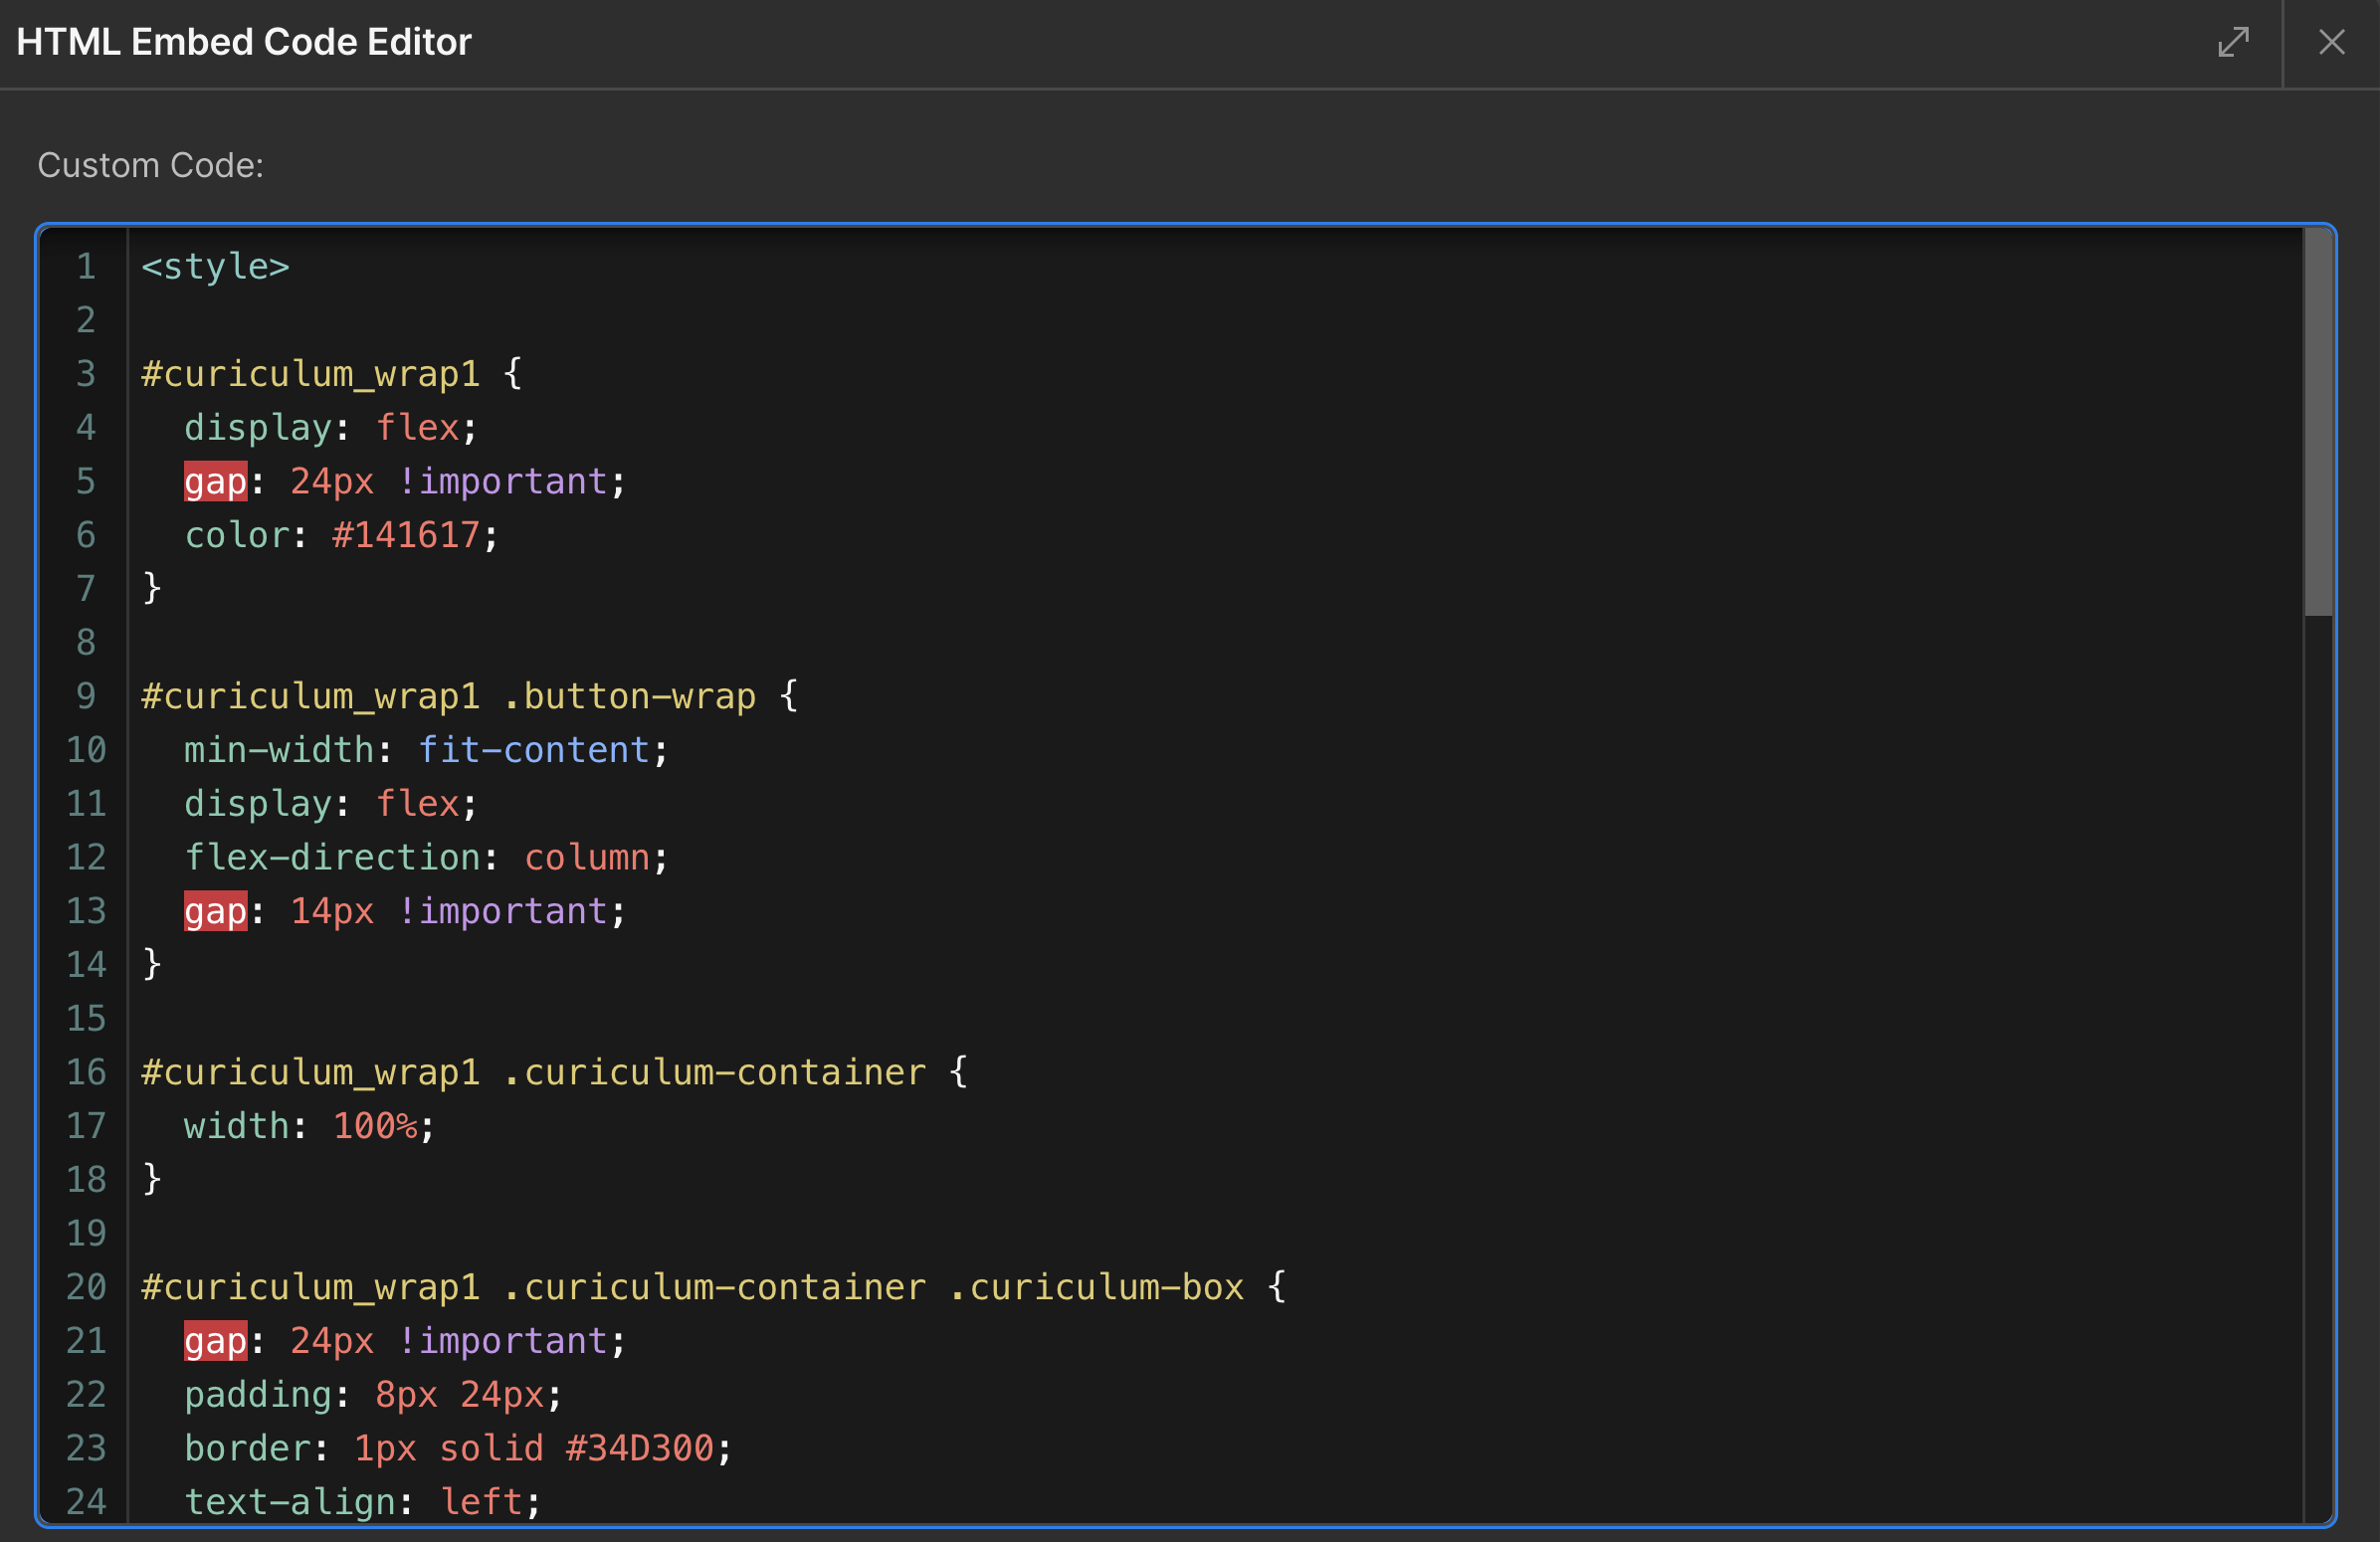Screen dimensions: 2380x1542
Task: Click the column value on line 12
Action: point(587,857)
